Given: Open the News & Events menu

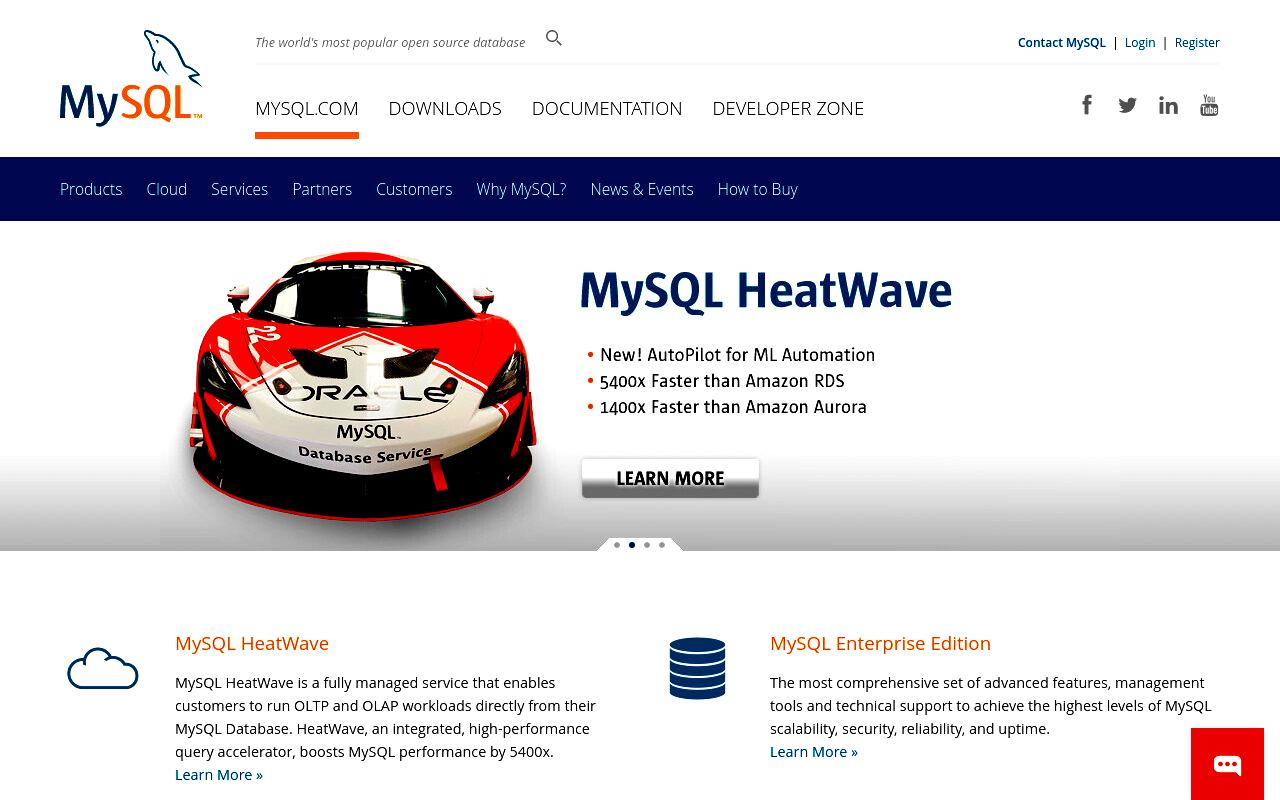Looking at the screenshot, I should coord(642,189).
